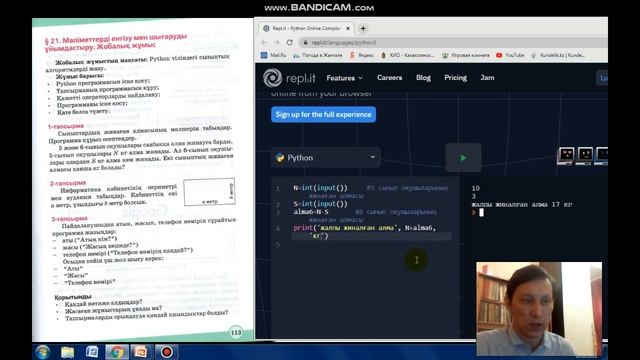Click console output value 10
This screenshot has width=640, height=360.
476,188
